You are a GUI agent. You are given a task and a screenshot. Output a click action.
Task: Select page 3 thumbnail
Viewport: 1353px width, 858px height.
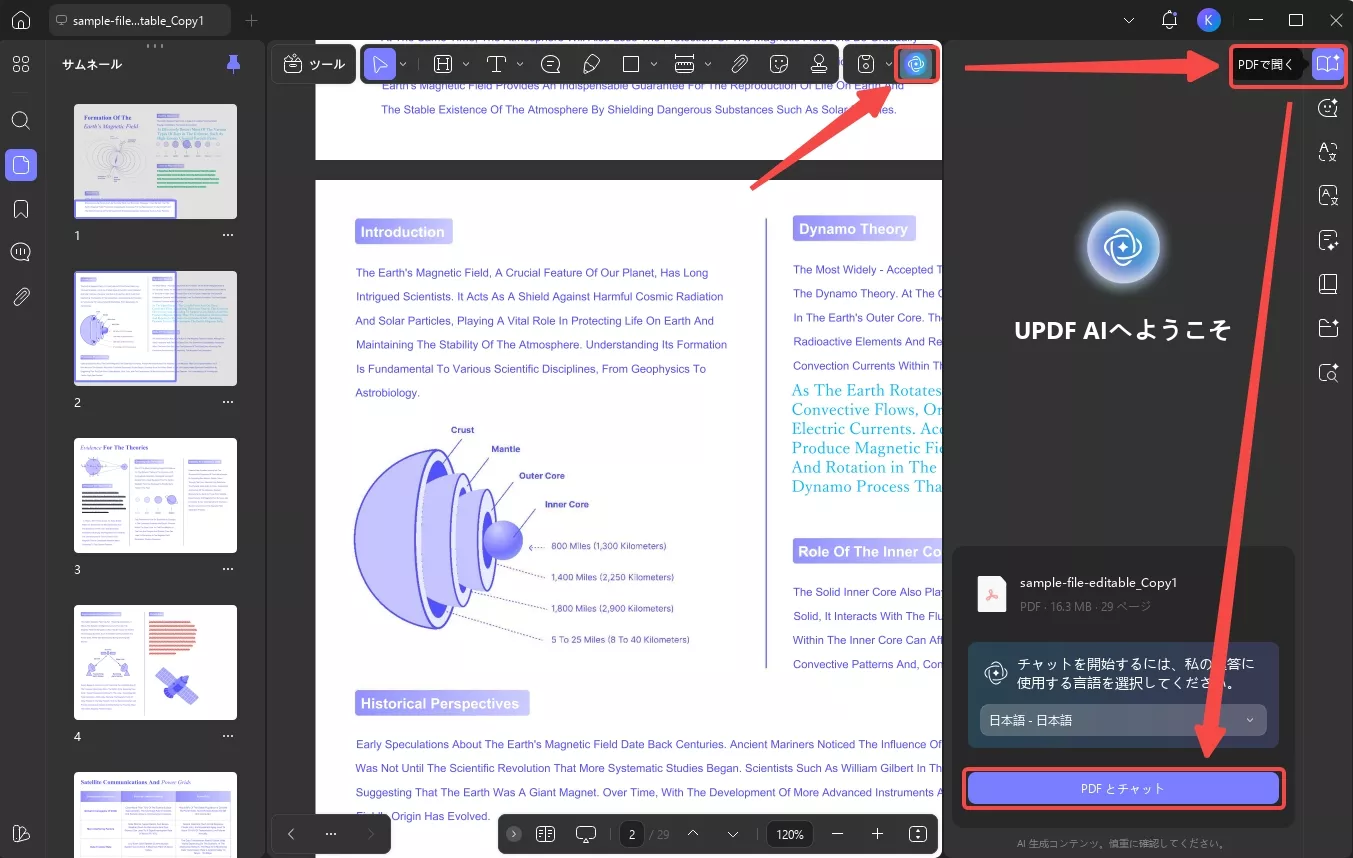click(155, 495)
